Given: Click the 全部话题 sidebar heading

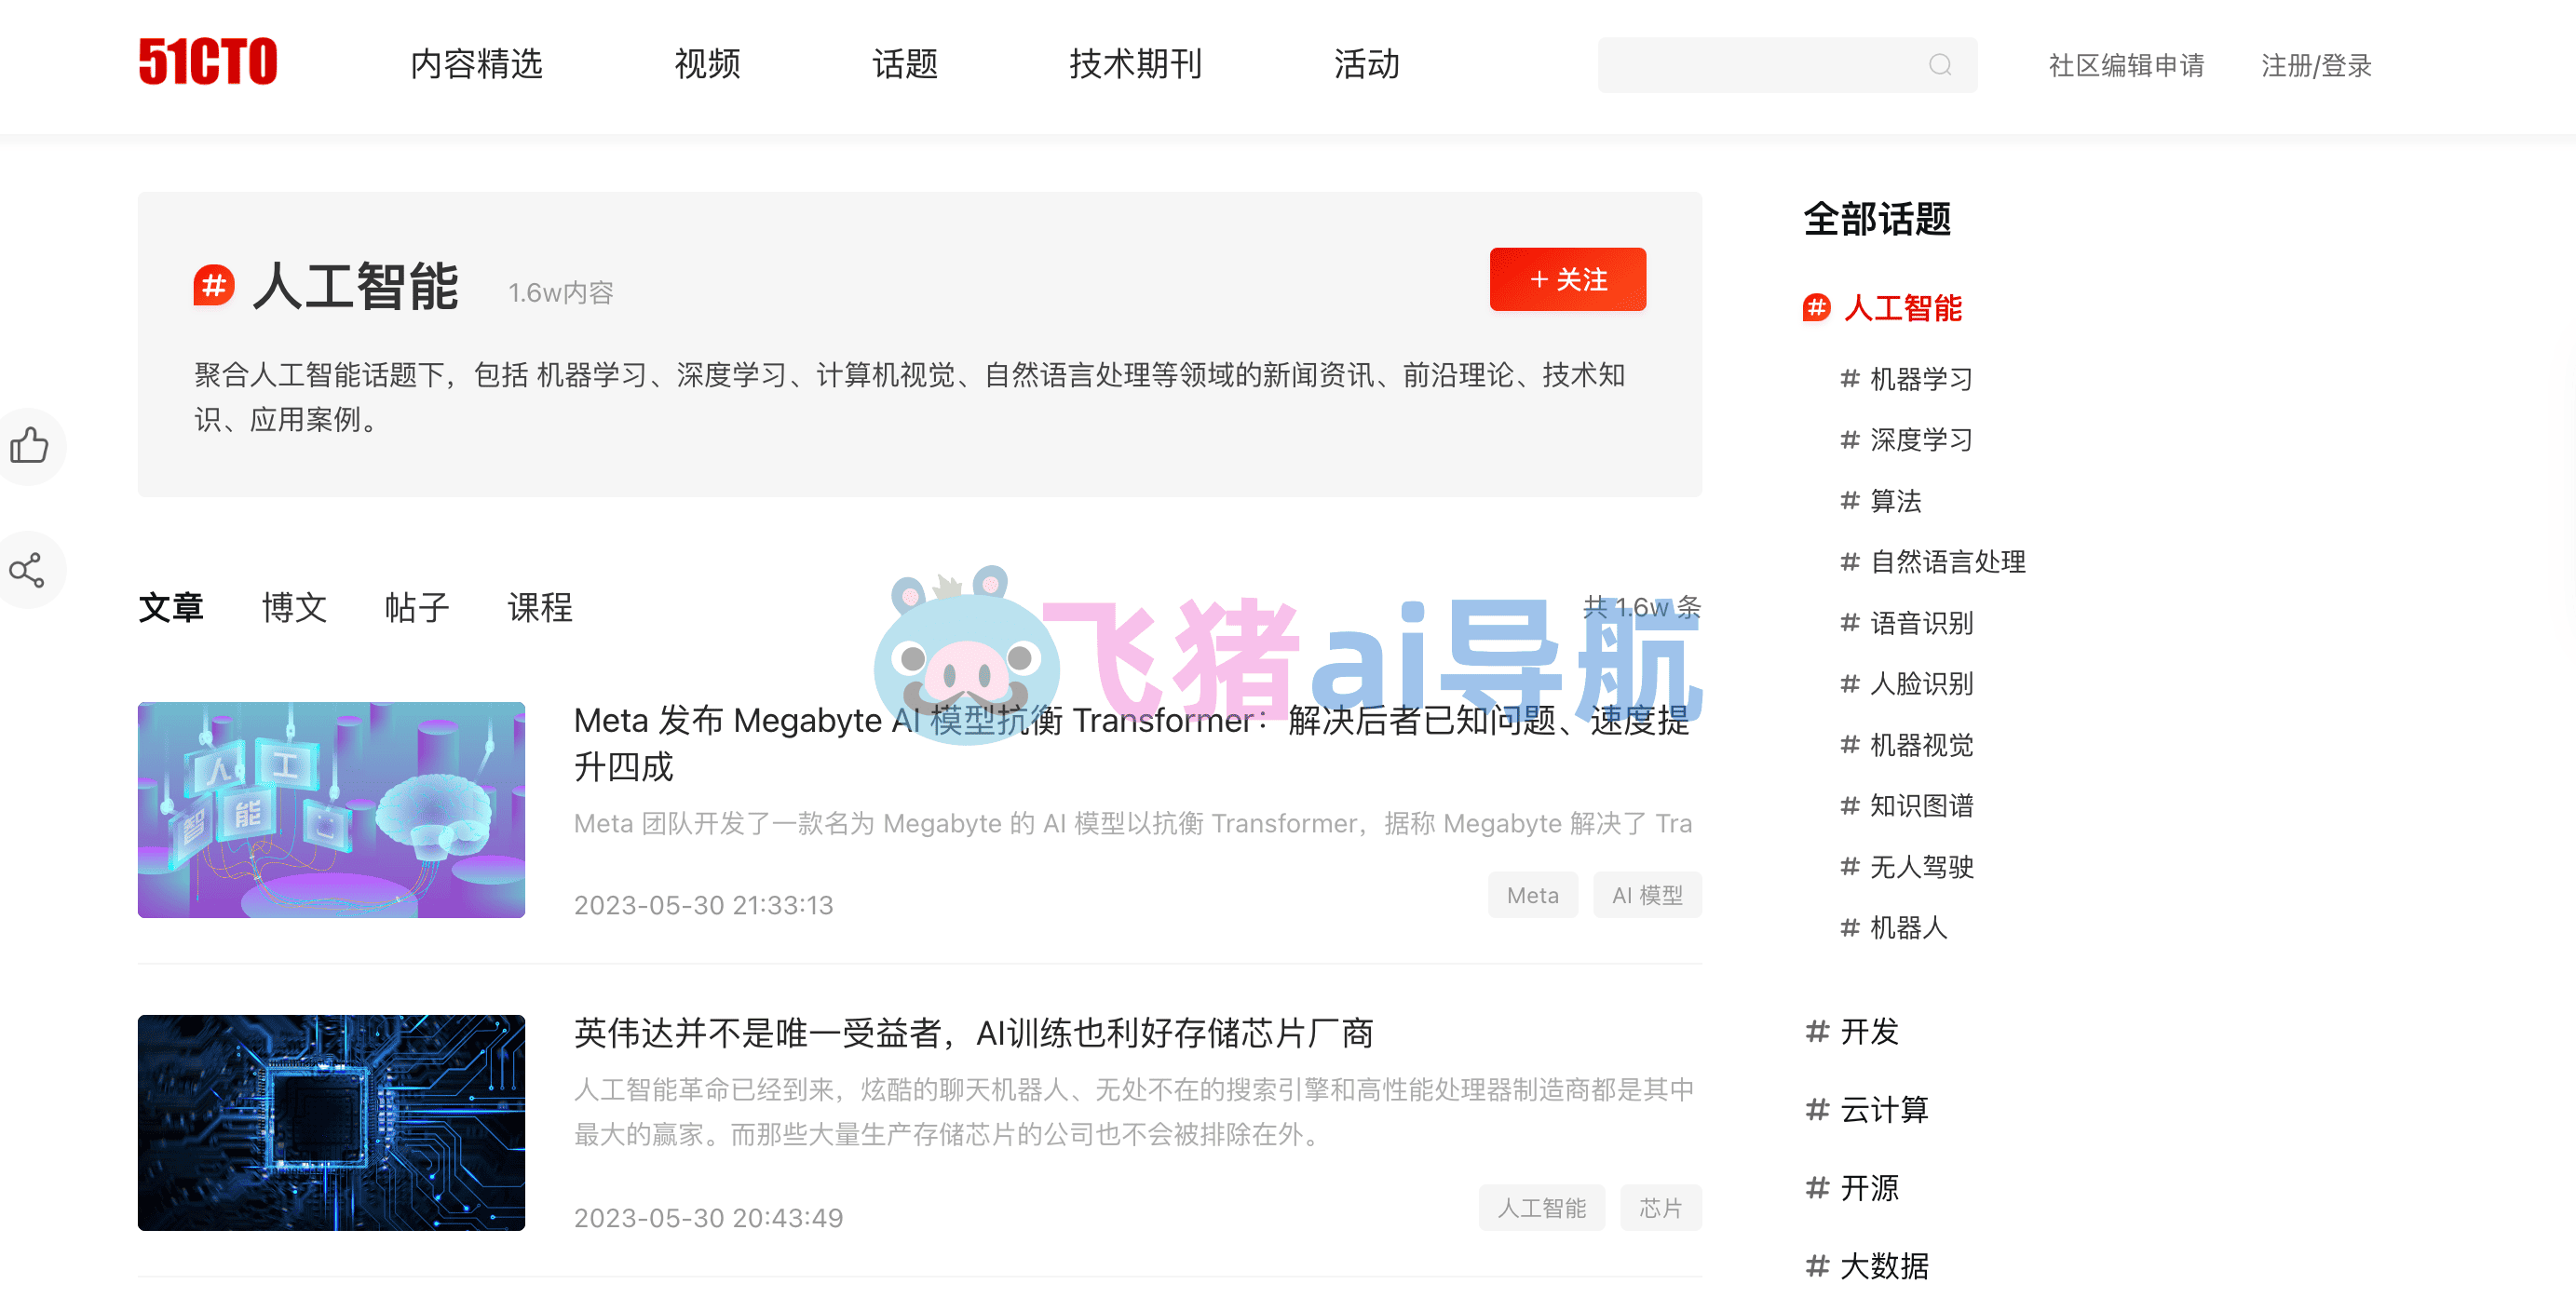Looking at the screenshot, I should click(x=1876, y=219).
